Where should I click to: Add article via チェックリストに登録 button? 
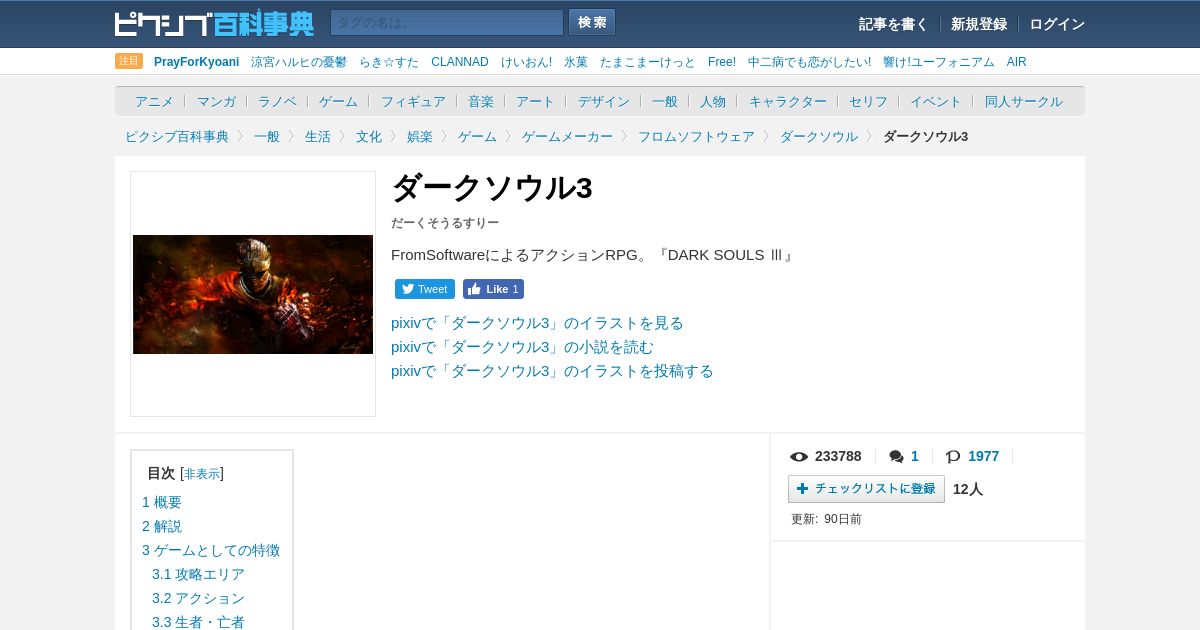[866, 489]
